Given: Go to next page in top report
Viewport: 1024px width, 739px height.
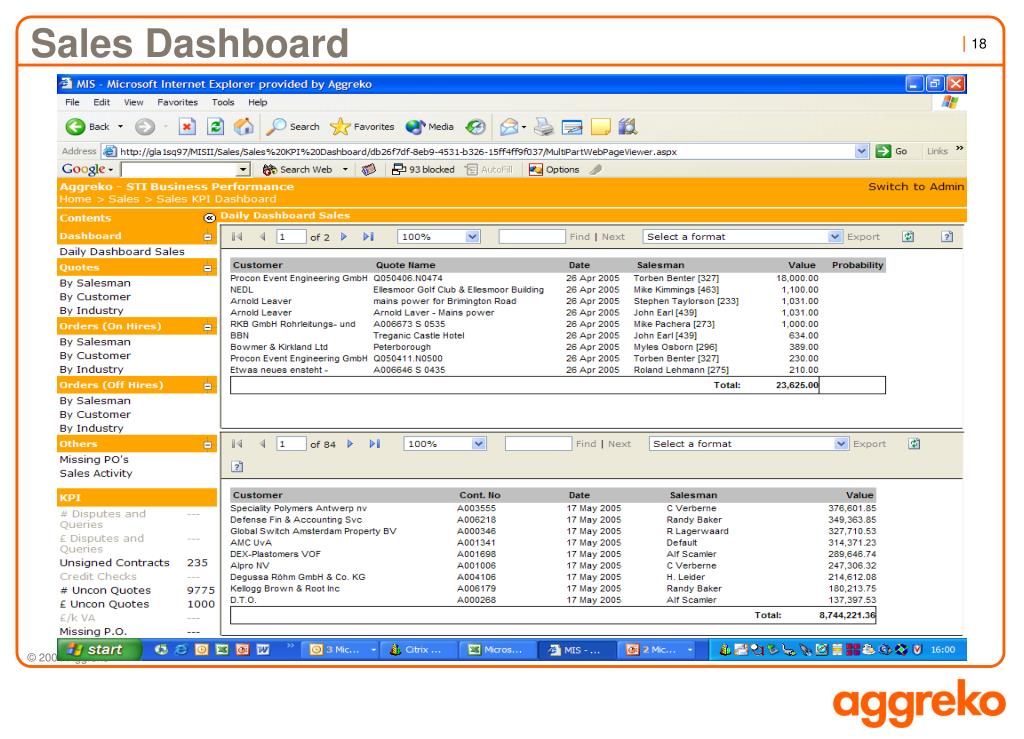Looking at the screenshot, I should coord(344,237).
